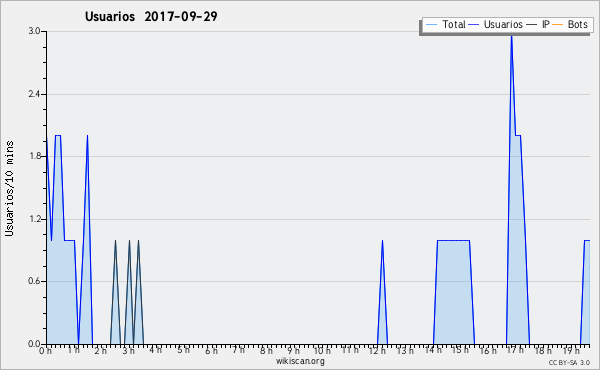Click the '0 h' x-axis label
Image resolution: width=600 pixels, height=370 pixels.
coord(45,350)
